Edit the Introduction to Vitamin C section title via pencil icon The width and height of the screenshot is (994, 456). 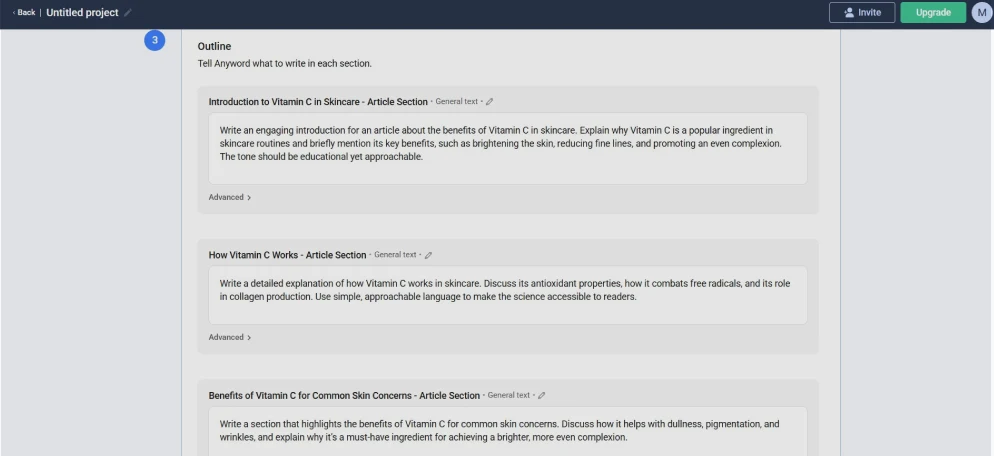tap(490, 102)
